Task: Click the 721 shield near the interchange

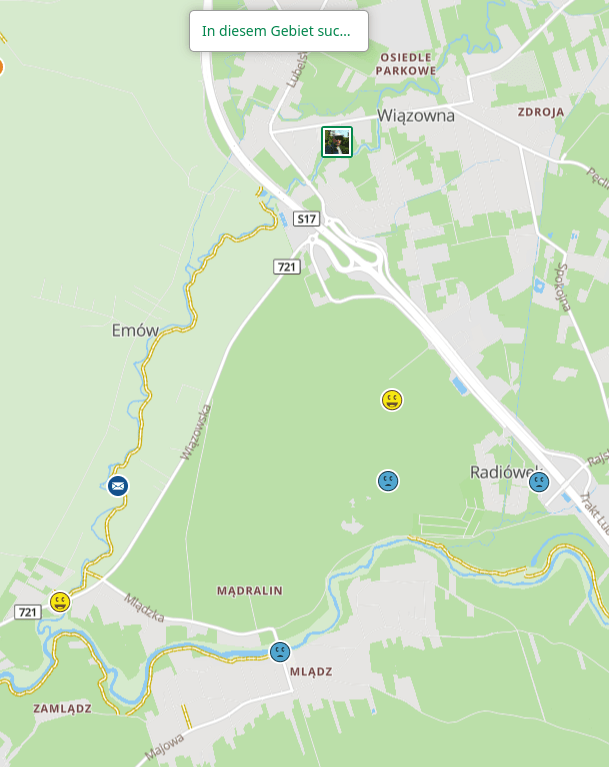Action: [287, 267]
